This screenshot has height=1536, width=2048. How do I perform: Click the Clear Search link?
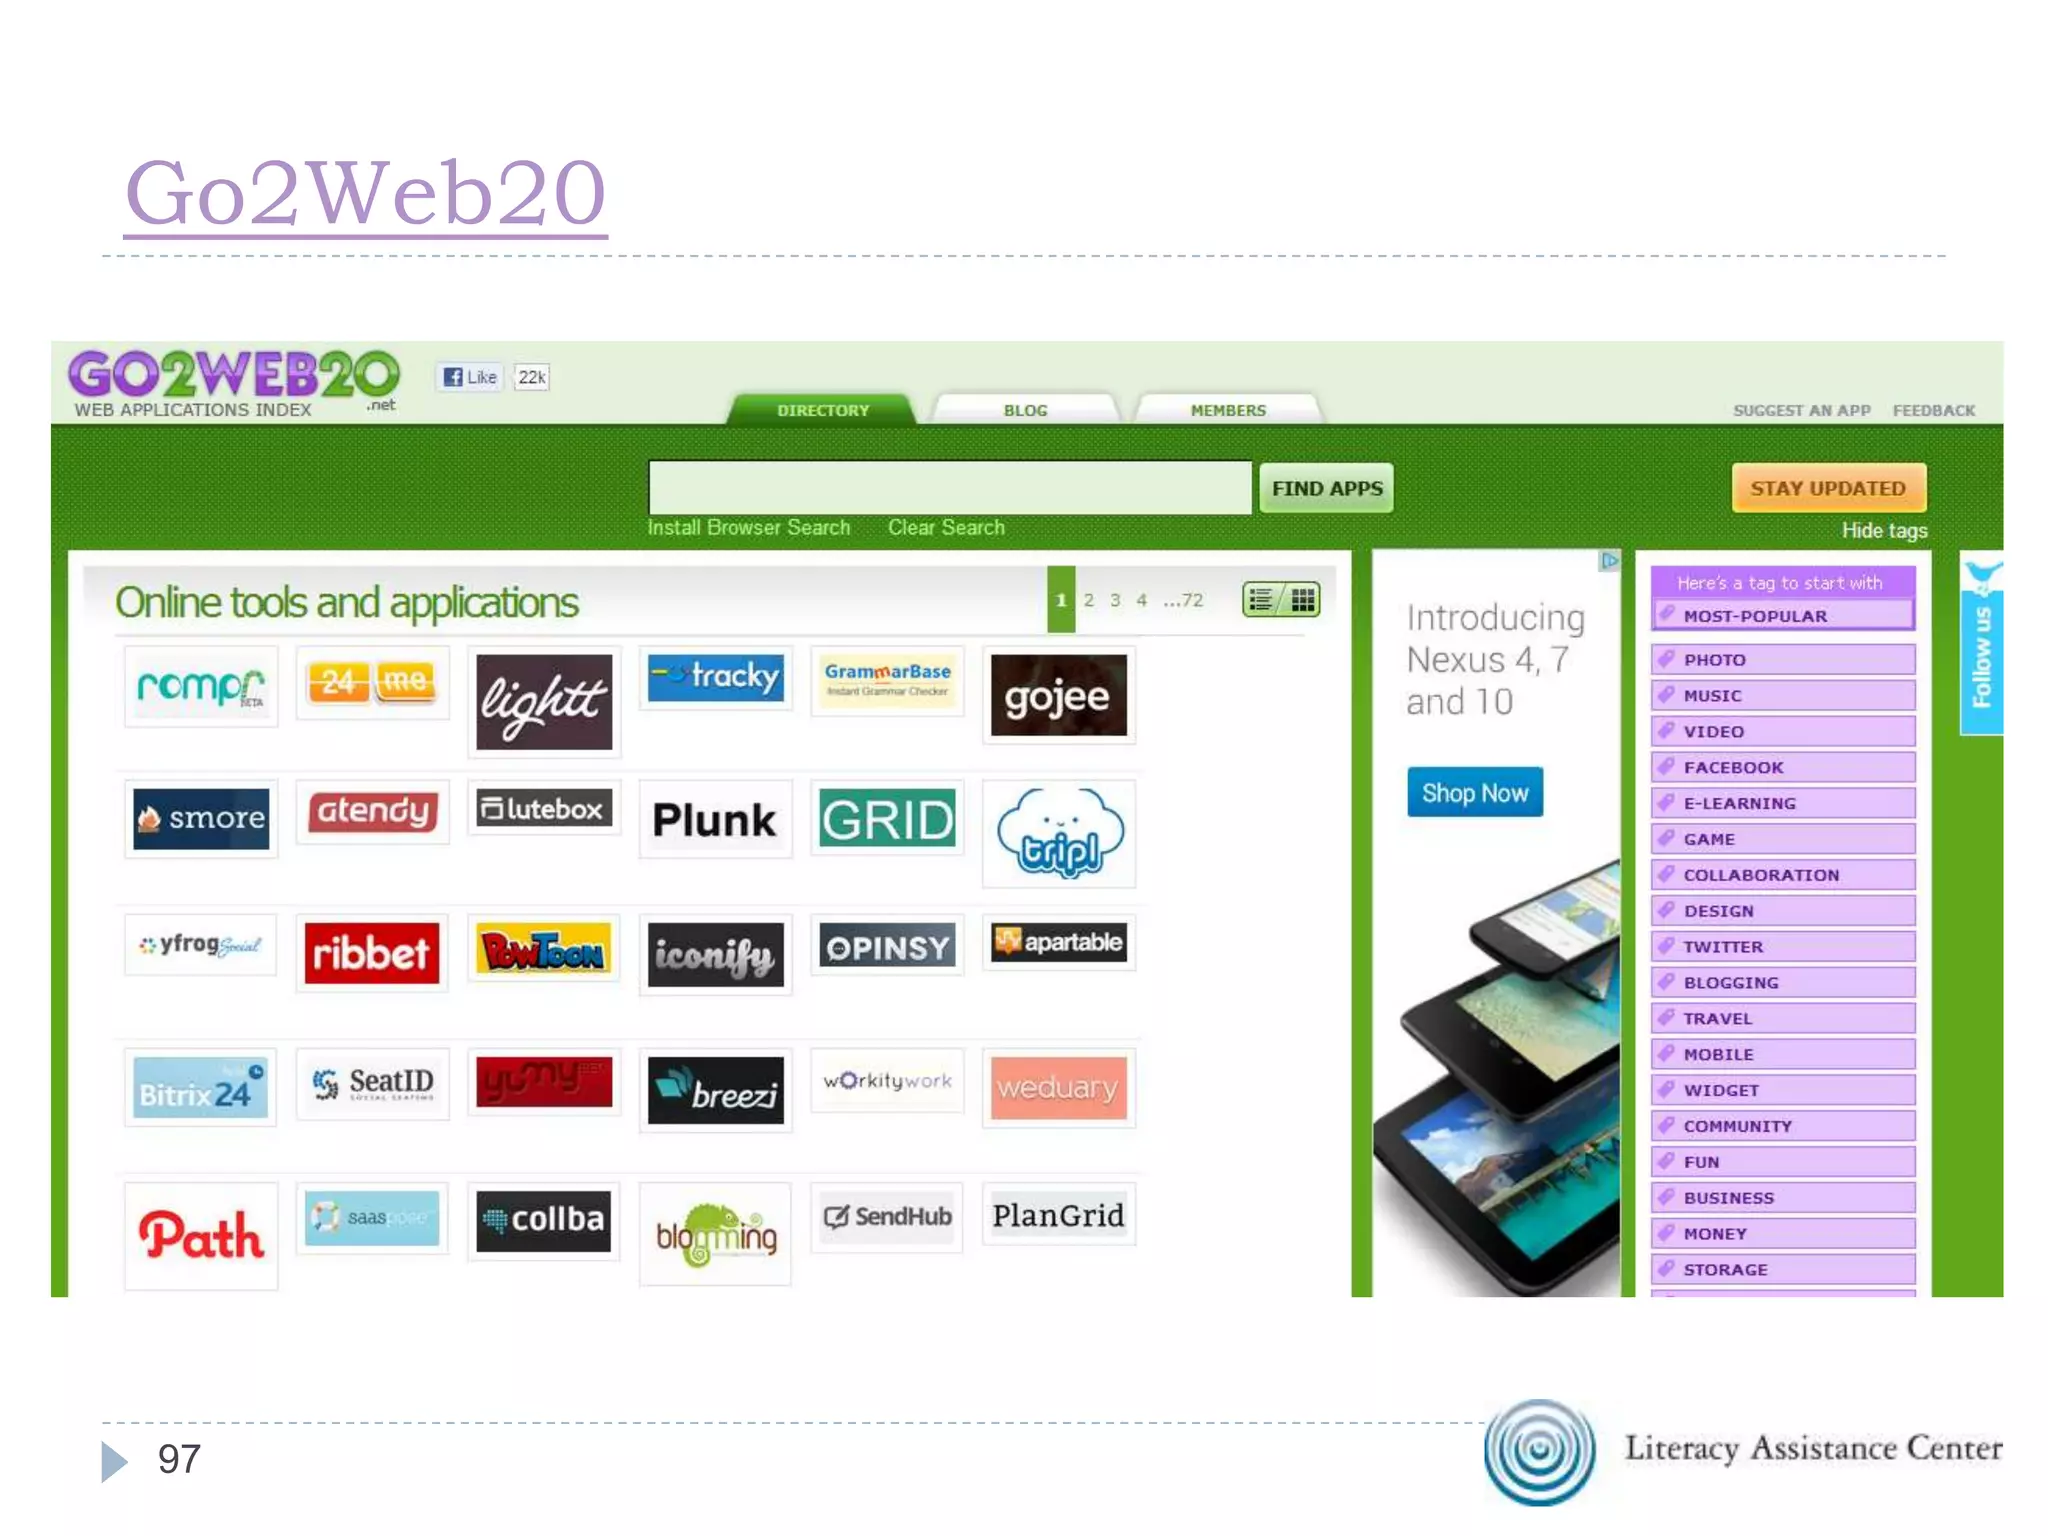(946, 527)
